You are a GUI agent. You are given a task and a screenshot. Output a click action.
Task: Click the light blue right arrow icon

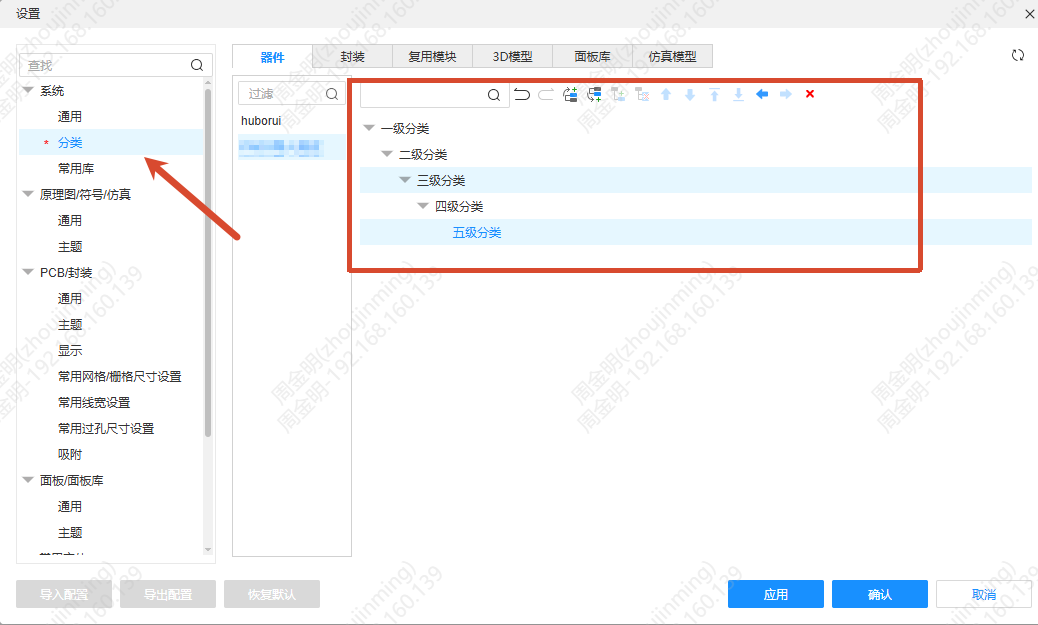pyautogui.click(x=786, y=94)
